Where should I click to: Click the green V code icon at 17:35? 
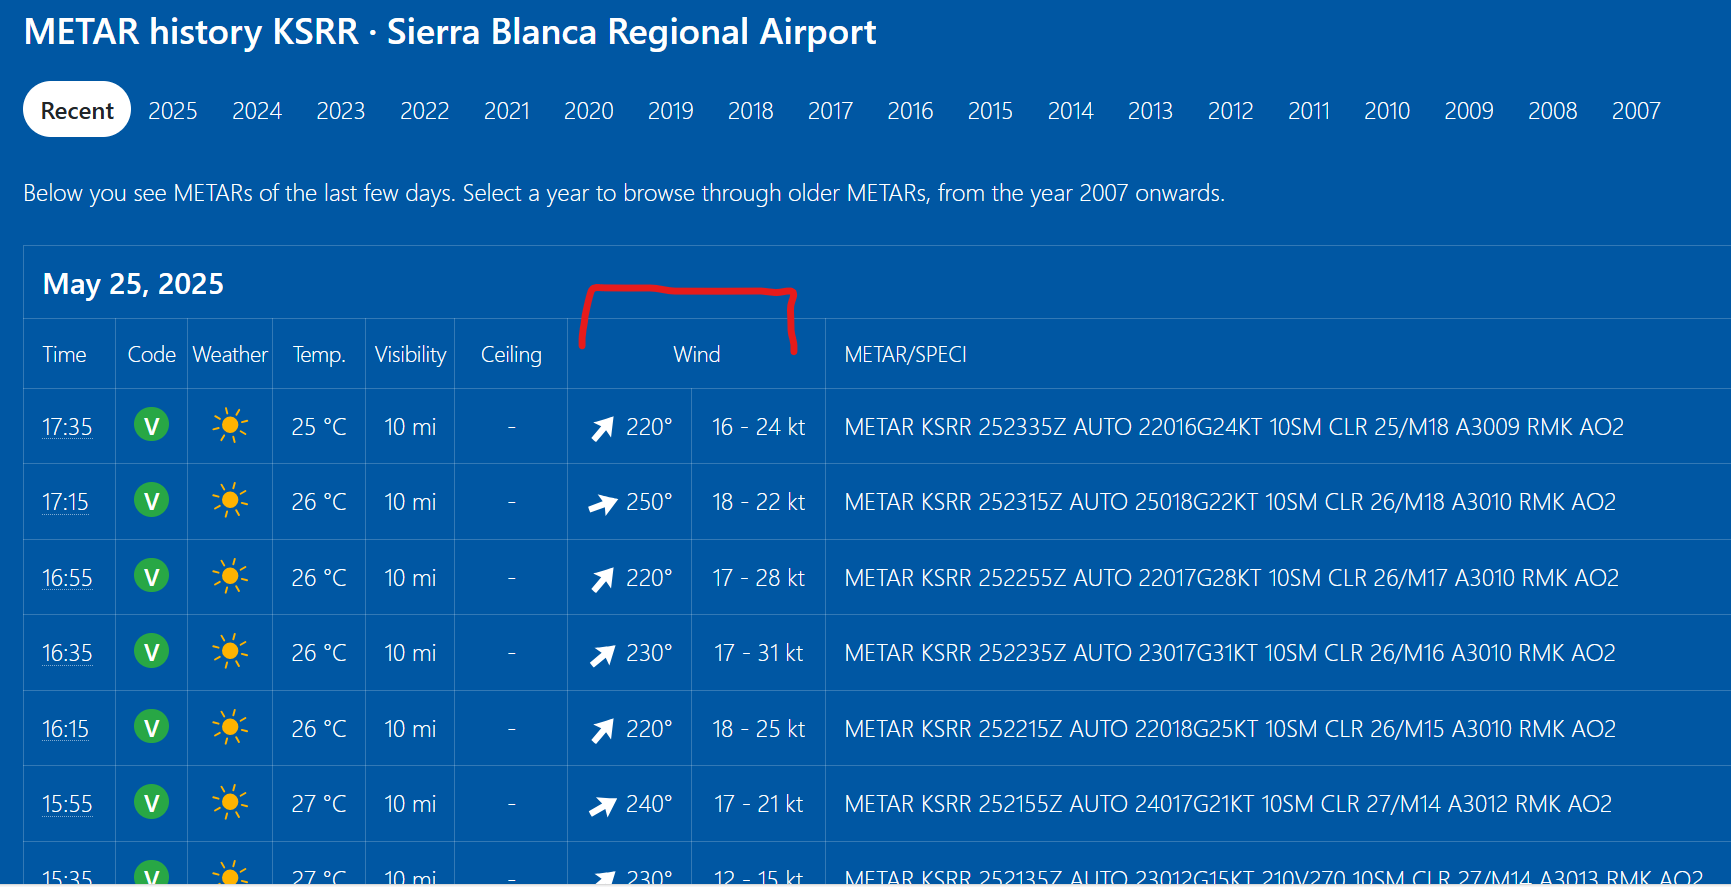pos(151,425)
